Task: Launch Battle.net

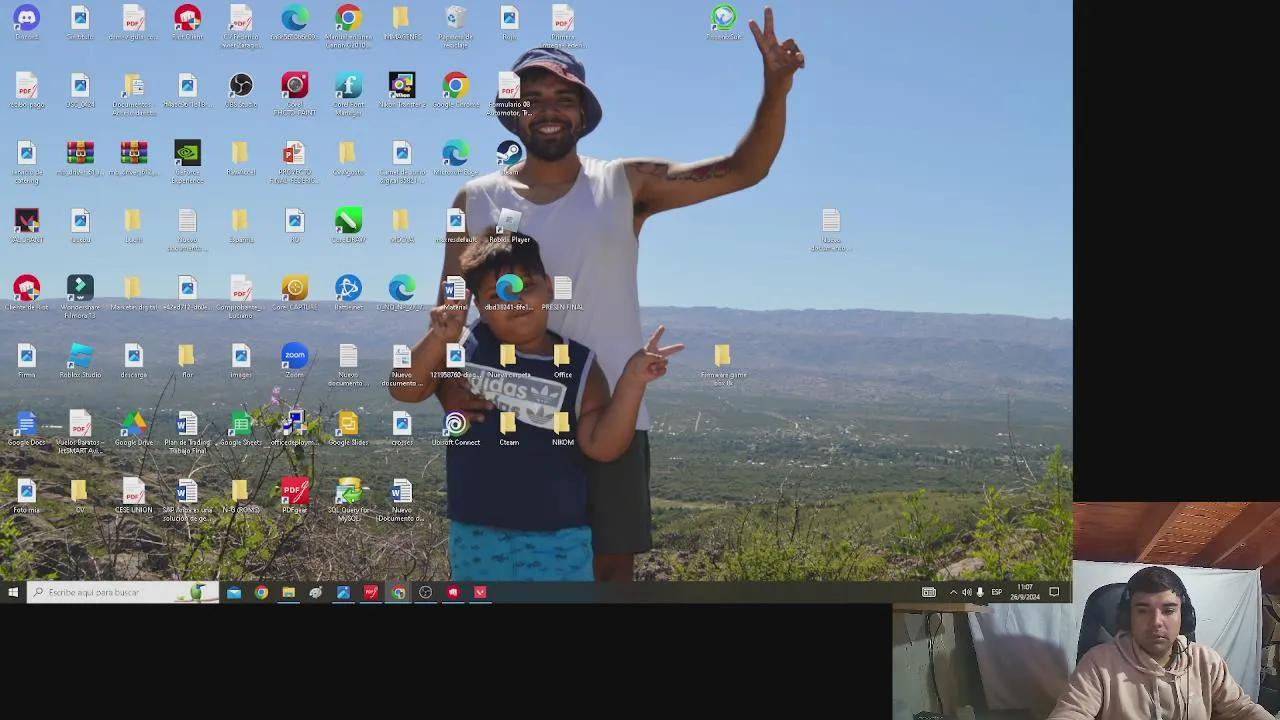Action: tap(348, 290)
